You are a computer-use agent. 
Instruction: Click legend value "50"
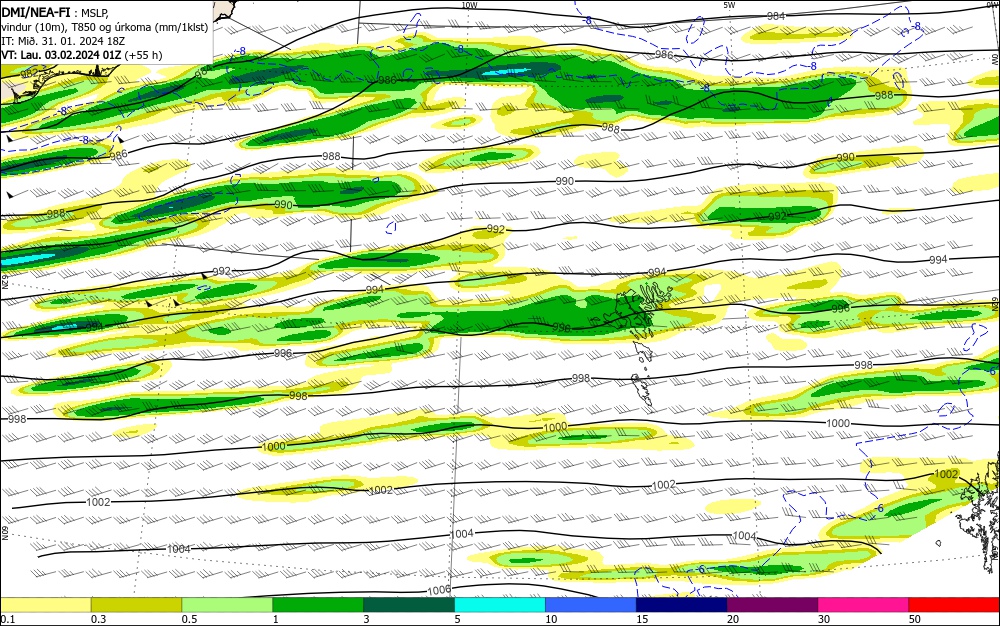(x=915, y=619)
